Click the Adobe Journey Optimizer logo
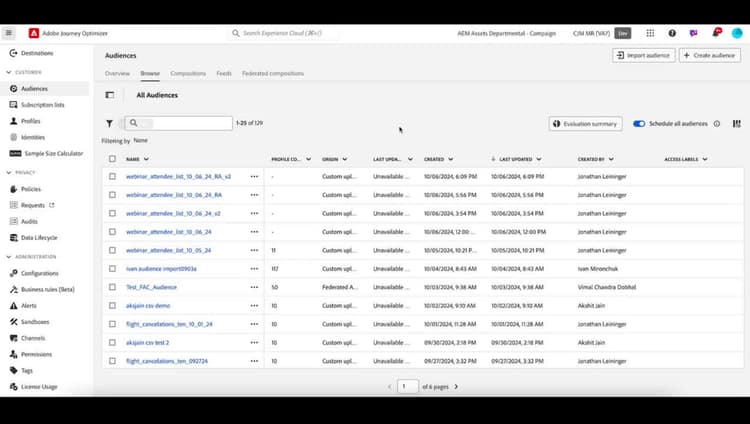 [33, 33]
